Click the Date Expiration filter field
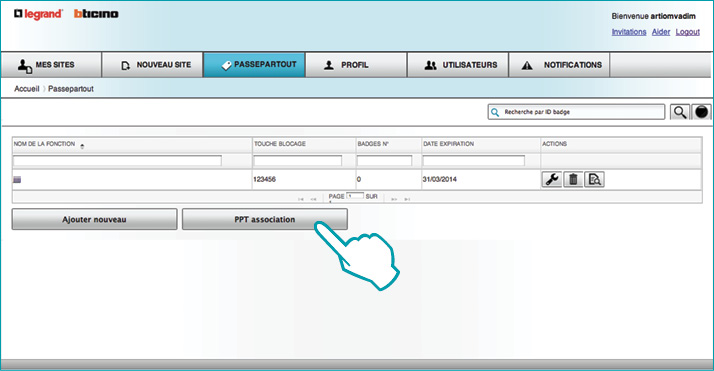 click(474, 160)
